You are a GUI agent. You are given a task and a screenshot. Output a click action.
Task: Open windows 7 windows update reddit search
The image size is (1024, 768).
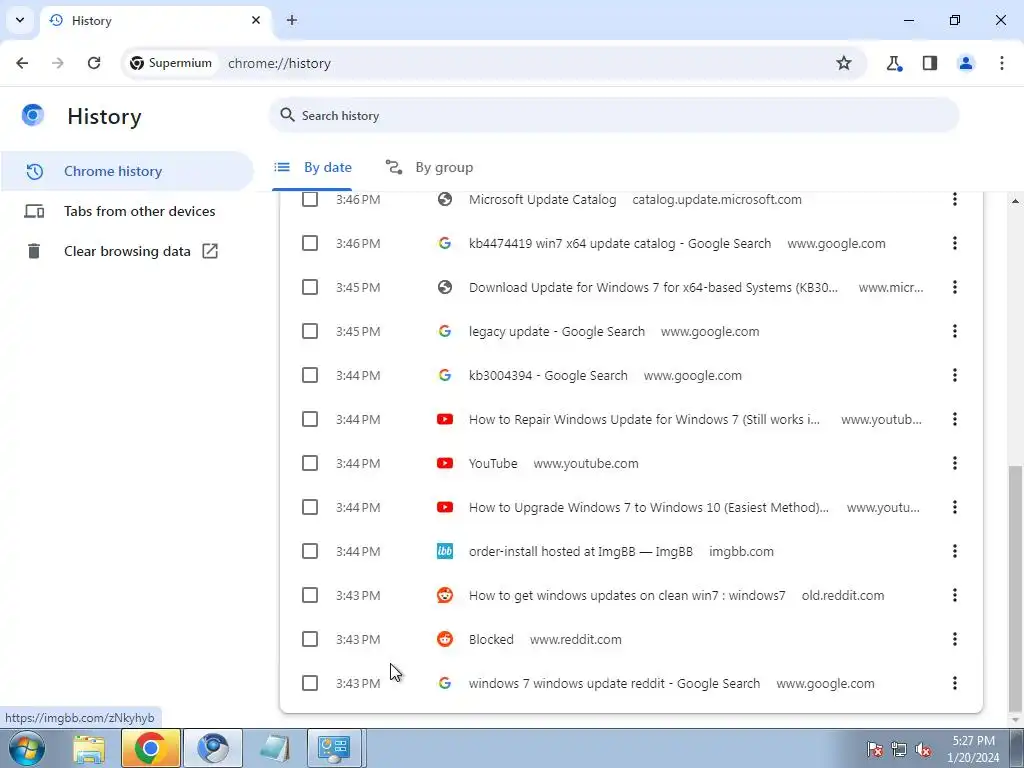pyautogui.click(x=614, y=683)
